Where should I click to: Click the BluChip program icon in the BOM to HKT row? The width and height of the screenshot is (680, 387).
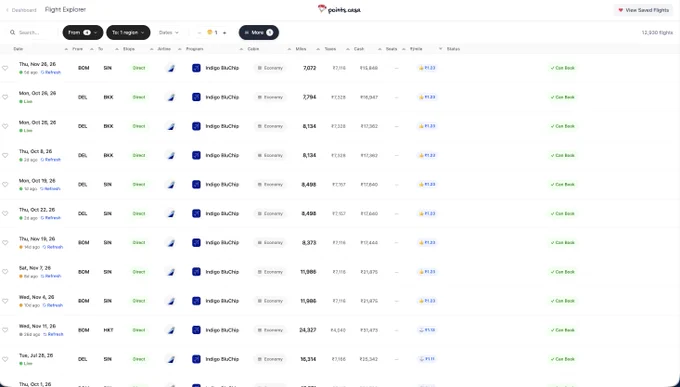[196, 330]
